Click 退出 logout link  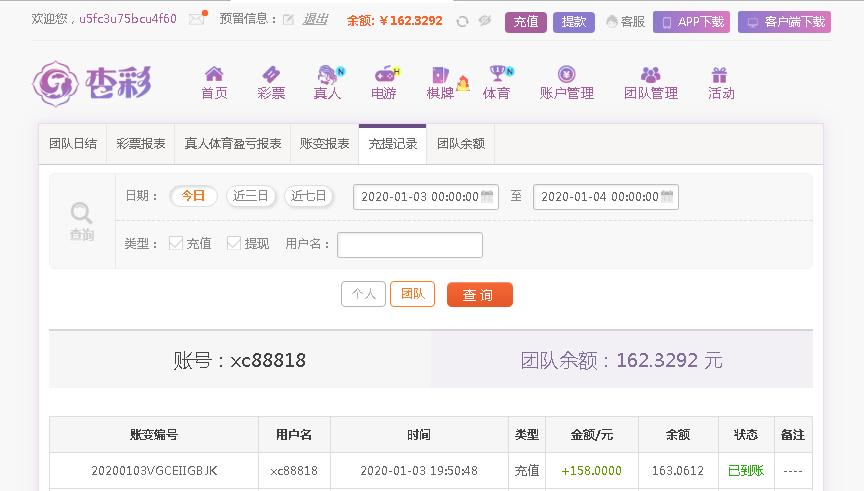[315, 20]
